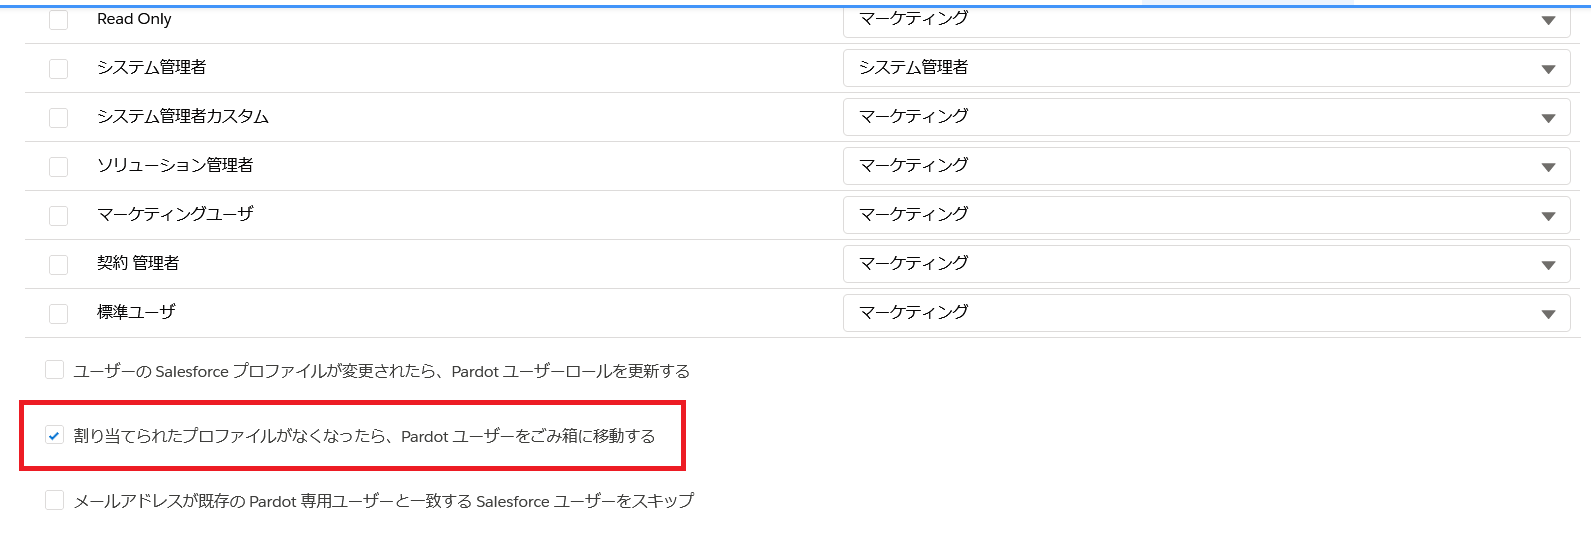The width and height of the screenshot is (1591, 546).
Task: Click dropdown arrow in 標準ユーザ row
Action: tap(1548, 314)
